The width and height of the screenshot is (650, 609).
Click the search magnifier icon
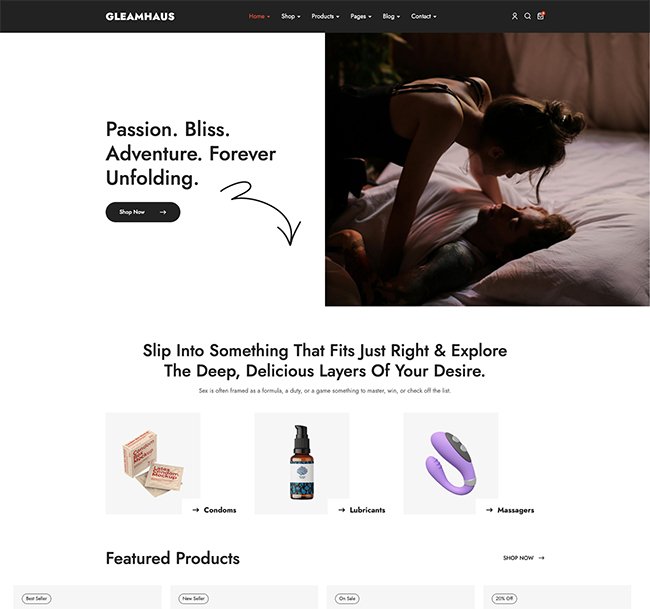pos(527,16)
